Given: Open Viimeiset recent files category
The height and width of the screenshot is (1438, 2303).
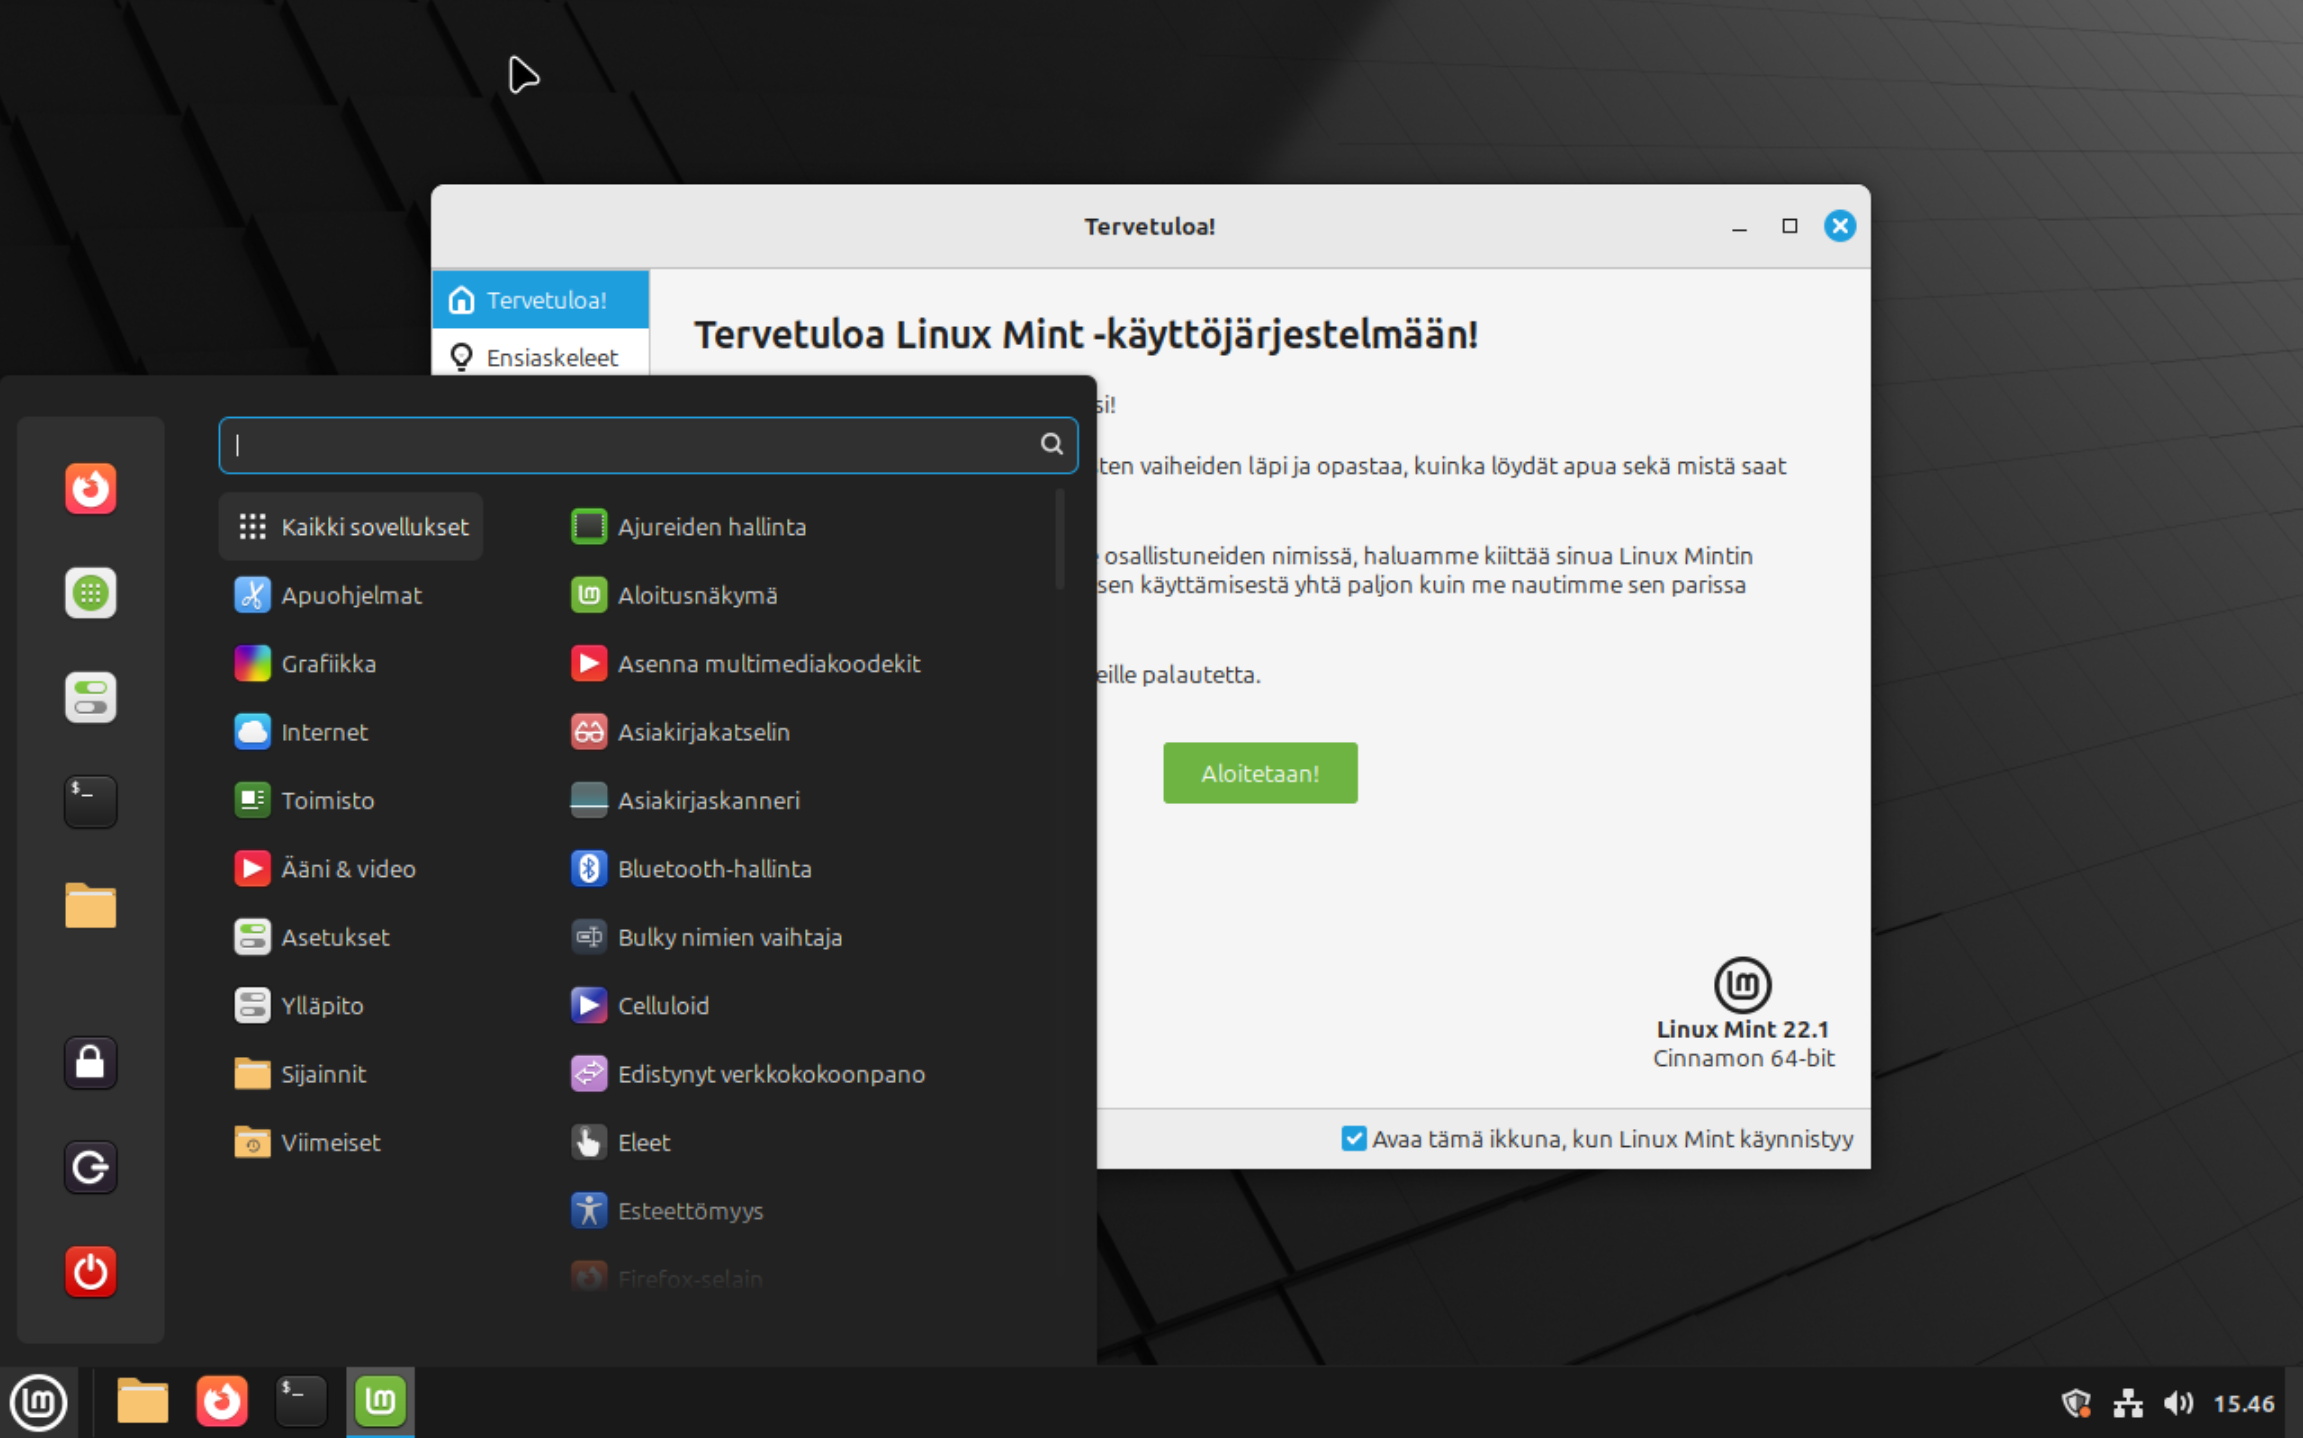Looking at the screenshot, I should pyautogui.click(x=351, y=1142).
